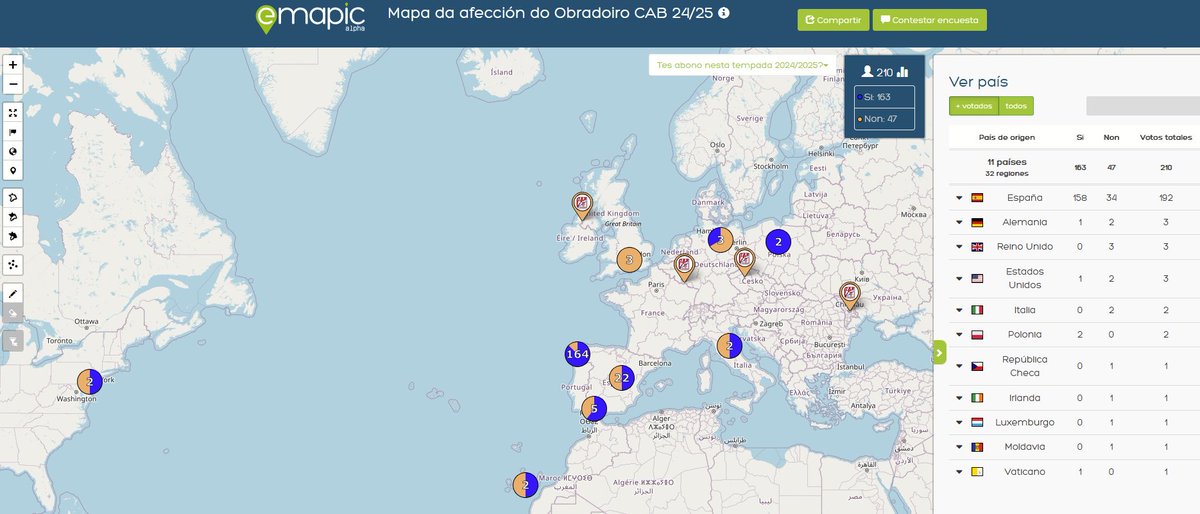Click the location pin tool icon
The height and width of the screenshot is (514, 1200).
13,171
